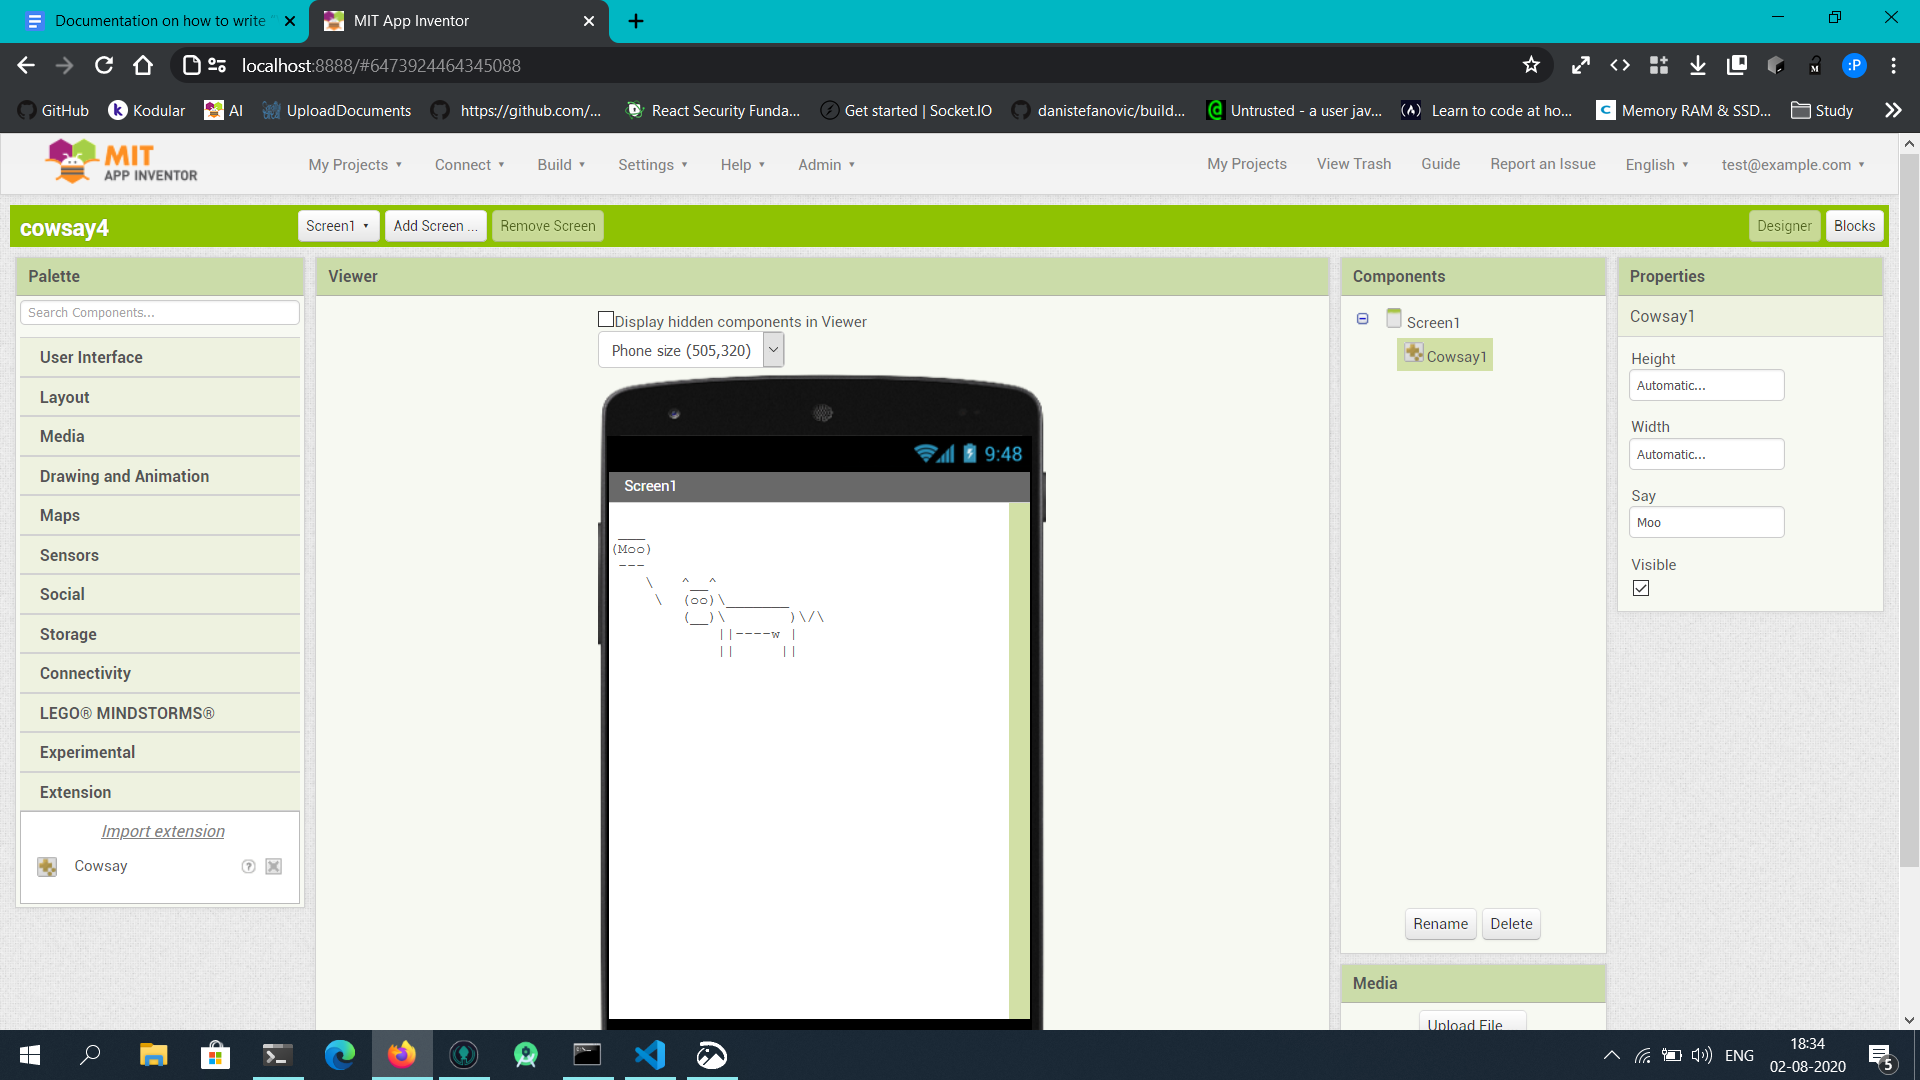Open the Phone size dropdown
The height and width of the screenshot is (1080, 1920).
pyautogui.click(x=691, y=350)
